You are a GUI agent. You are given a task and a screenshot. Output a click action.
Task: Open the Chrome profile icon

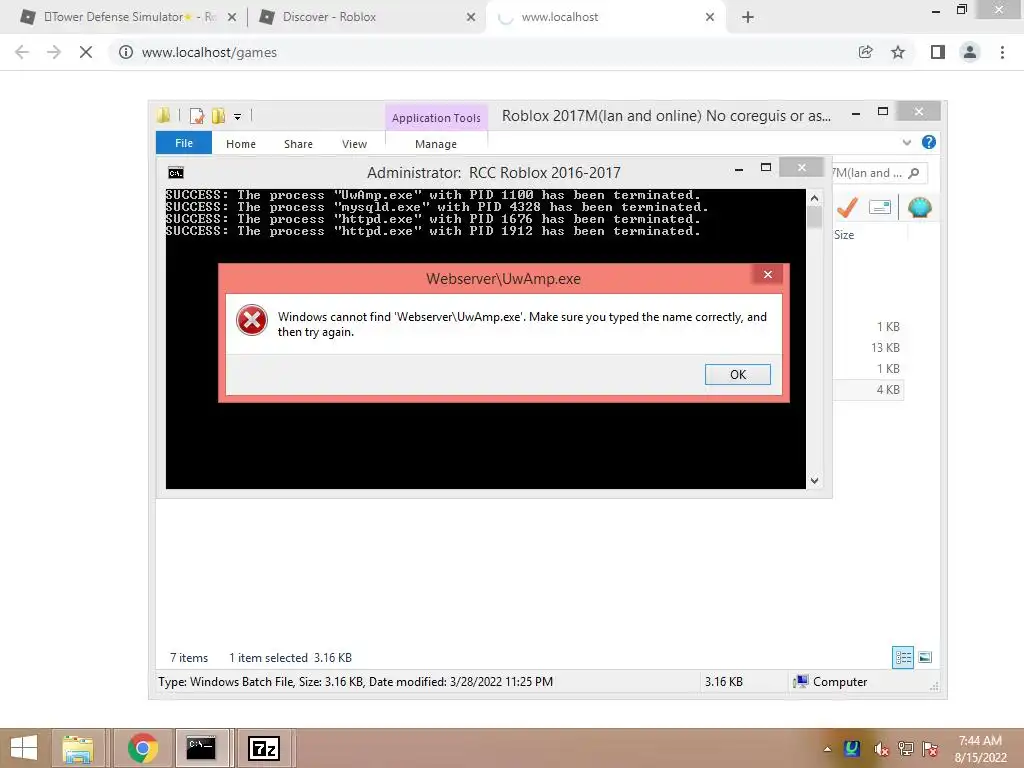coord(970,52)
